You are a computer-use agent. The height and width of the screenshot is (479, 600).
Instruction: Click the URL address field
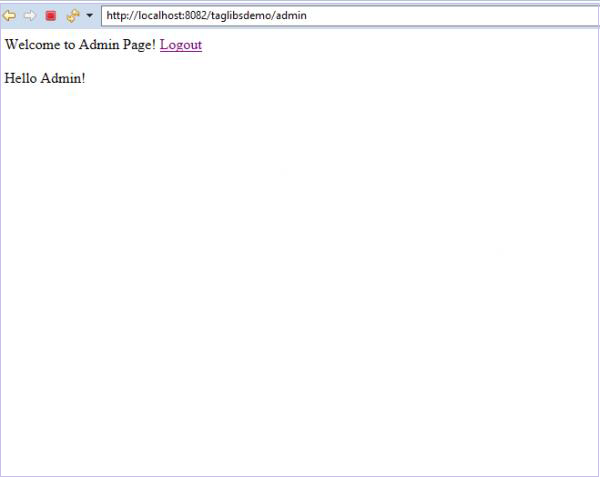(350, 16)
